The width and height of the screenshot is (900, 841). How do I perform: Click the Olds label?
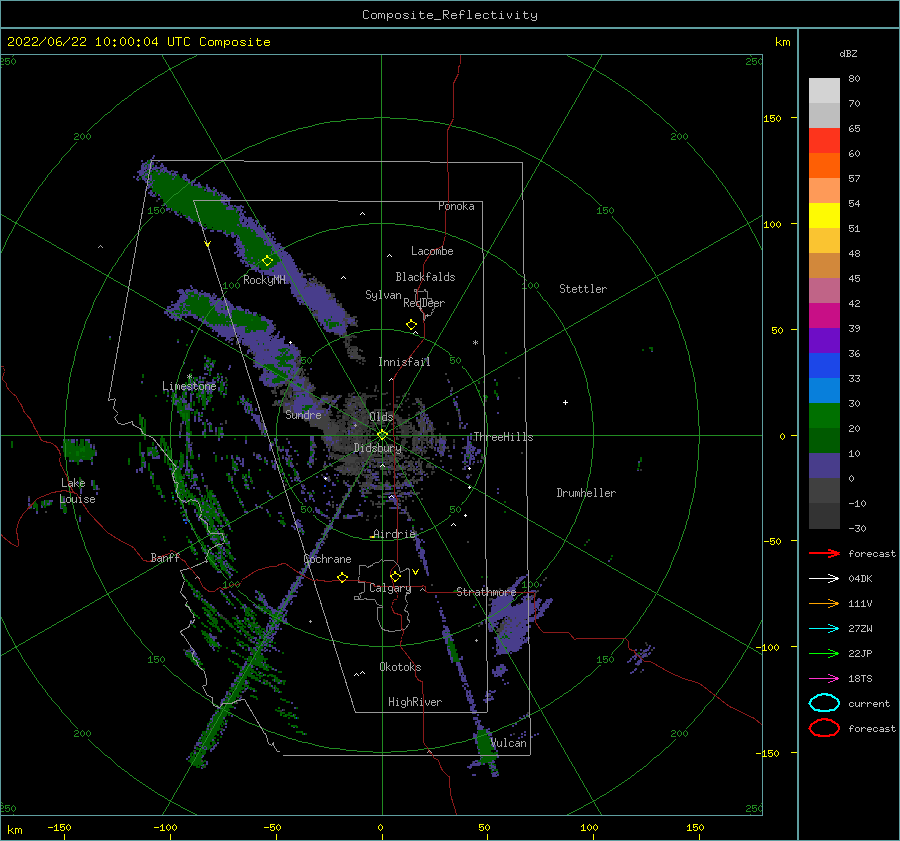(381, 417)
